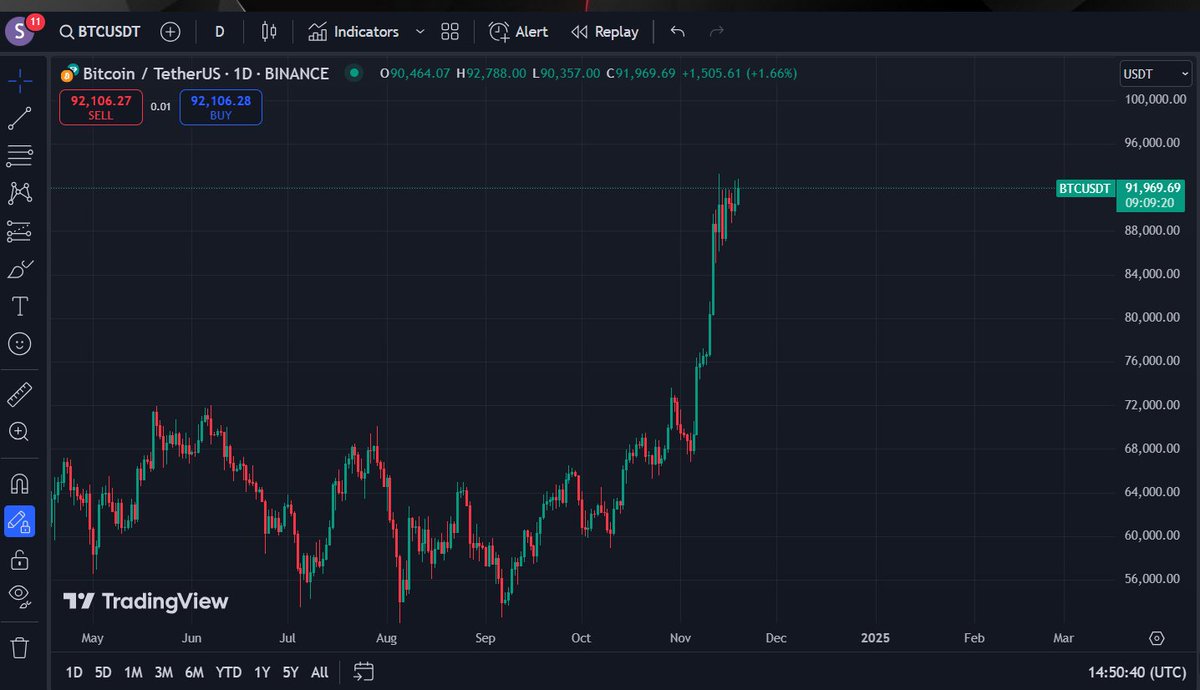Viewport: 1200px width, 690px height.
Task: Open BTCUSDT symbol search
Action: pos(99,32)
